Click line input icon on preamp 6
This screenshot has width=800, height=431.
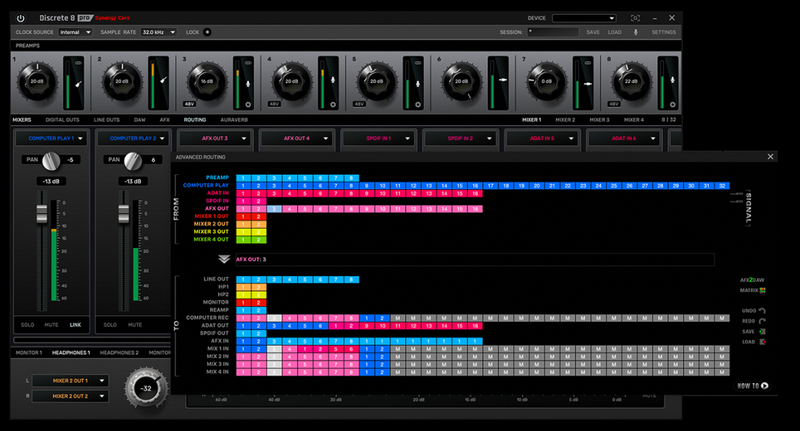[x=503, y=80]
